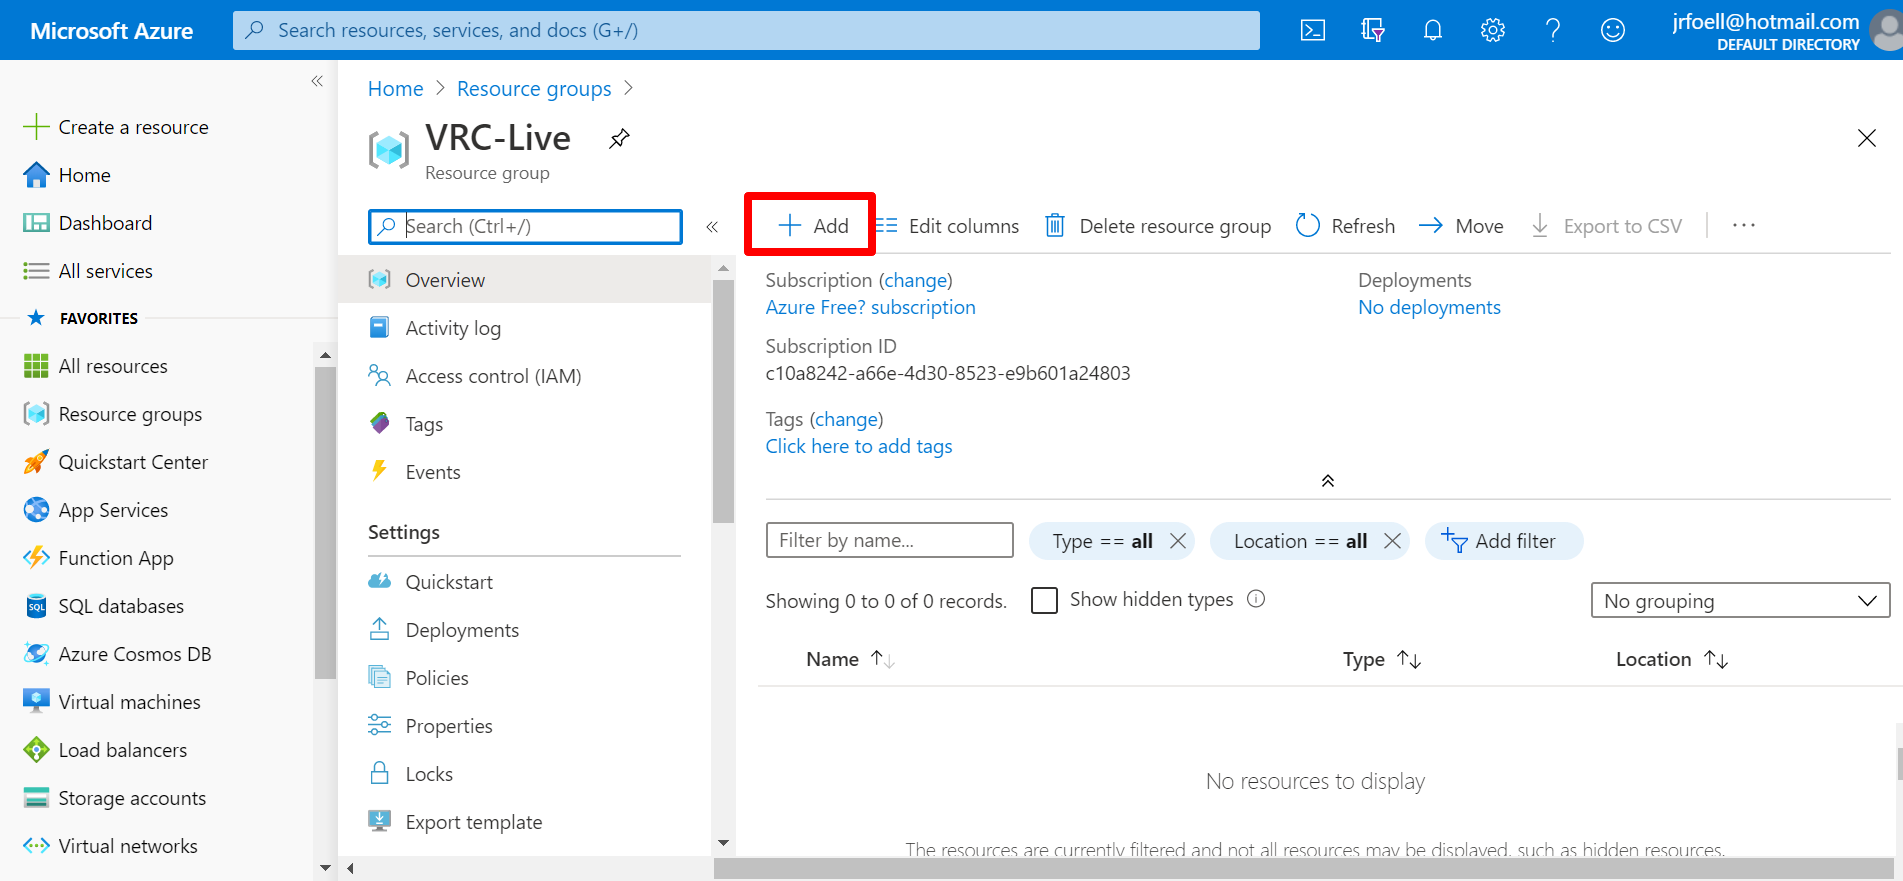Click the Function App lightning icon
The image size is (1903, 881).
click(36, 558)
